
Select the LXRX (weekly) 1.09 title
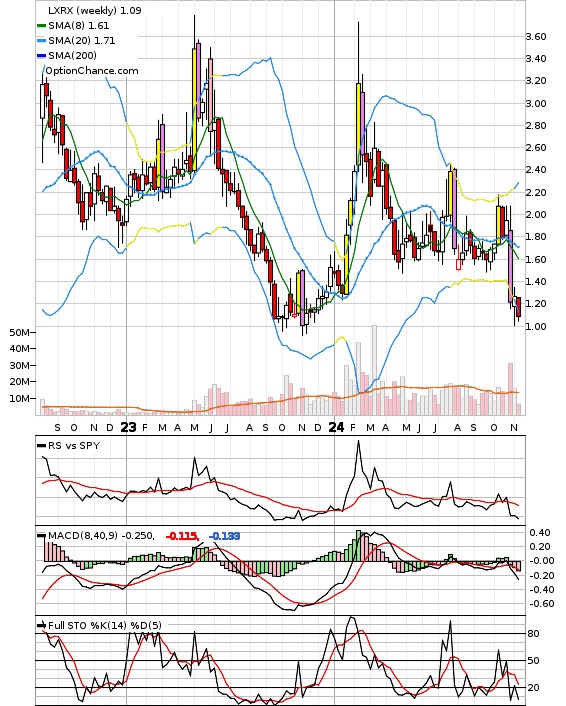[95, 10]
